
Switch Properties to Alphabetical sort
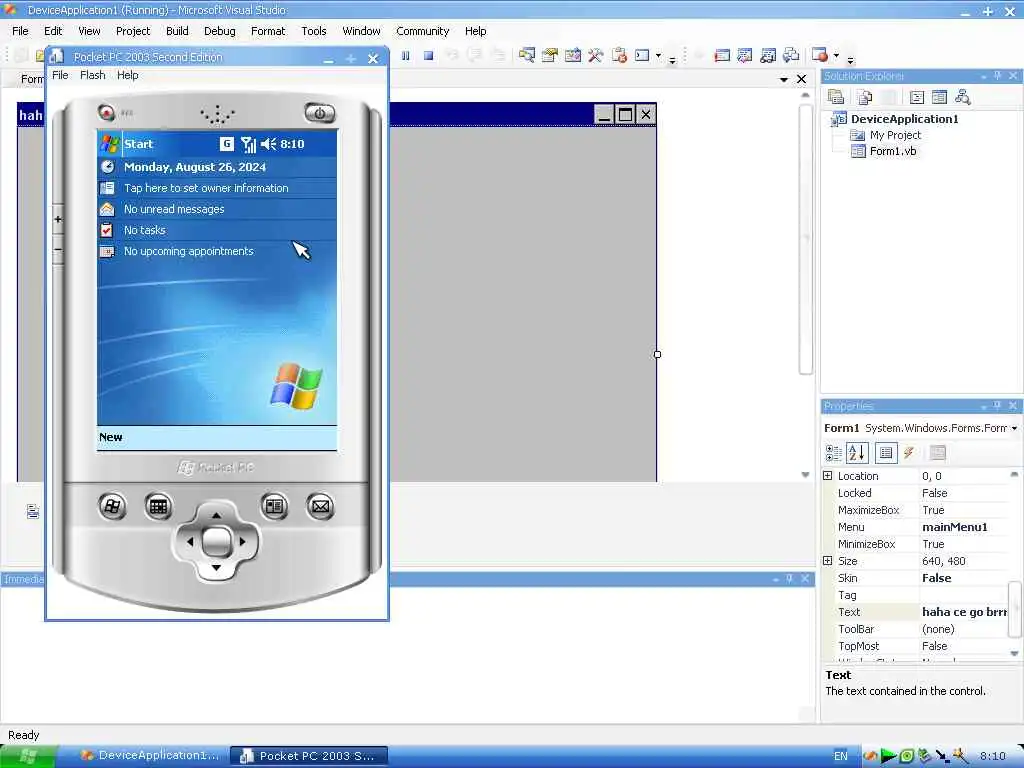(857, 453)
